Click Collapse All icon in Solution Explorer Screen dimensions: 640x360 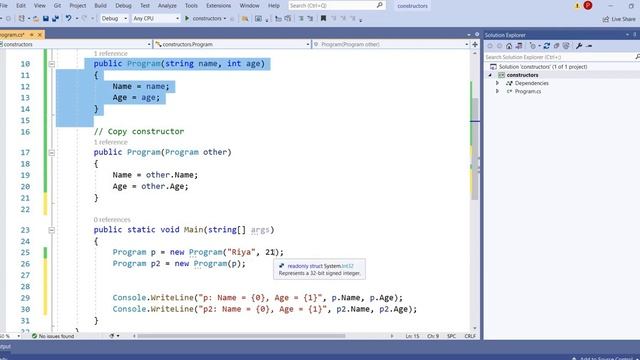coord(556,46)
